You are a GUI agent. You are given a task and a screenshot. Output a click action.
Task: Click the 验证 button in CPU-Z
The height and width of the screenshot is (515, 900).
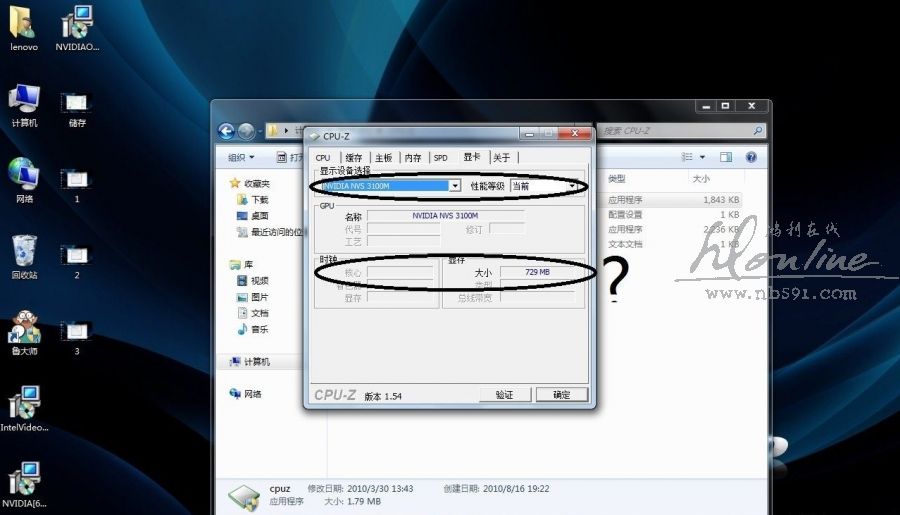(x=504, y=395)
